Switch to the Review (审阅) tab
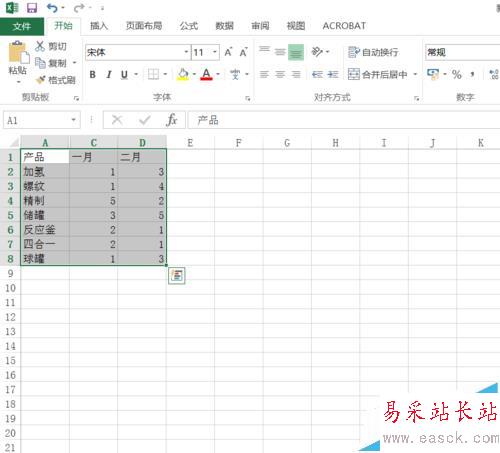Viewport: 500px width, 453px height. (x=260, y=26)
